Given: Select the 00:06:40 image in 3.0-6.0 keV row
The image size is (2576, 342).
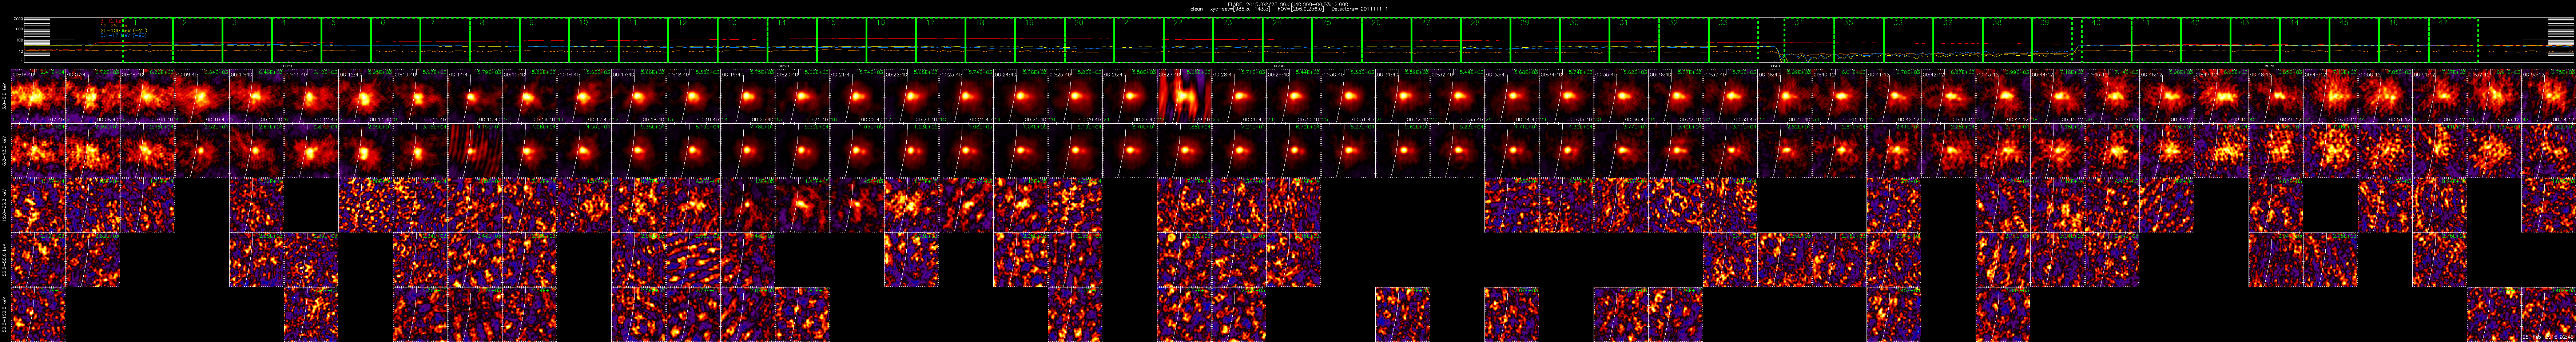Looking at the screenshot, I should tap(38, 96).
